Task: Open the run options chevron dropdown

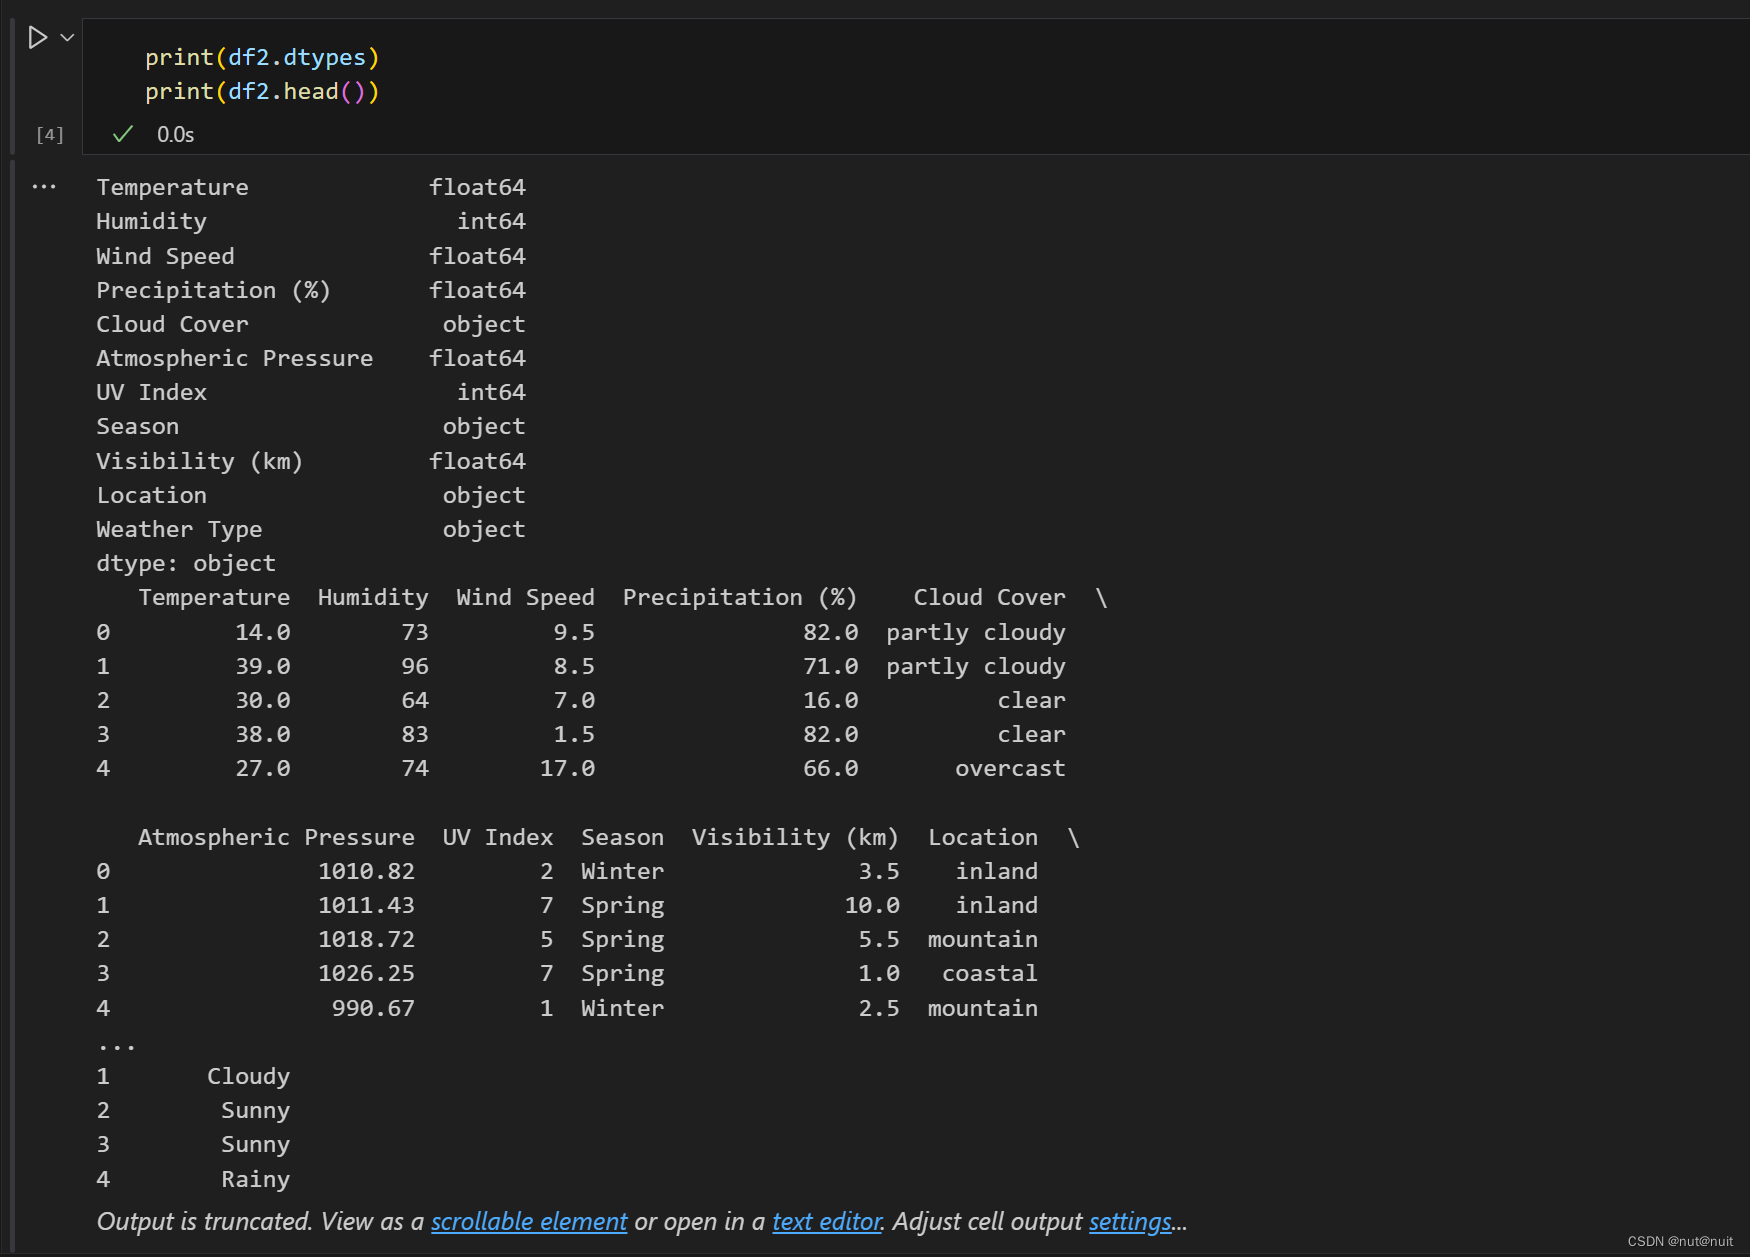Action: [67, 38]
